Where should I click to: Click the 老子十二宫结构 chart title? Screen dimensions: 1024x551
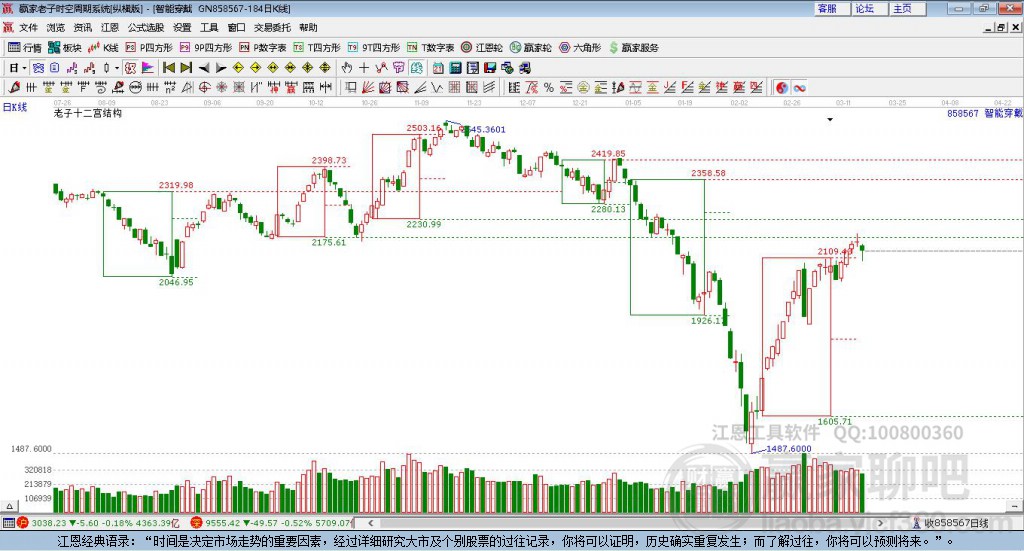pyautogui.click(x=88, y=114)
